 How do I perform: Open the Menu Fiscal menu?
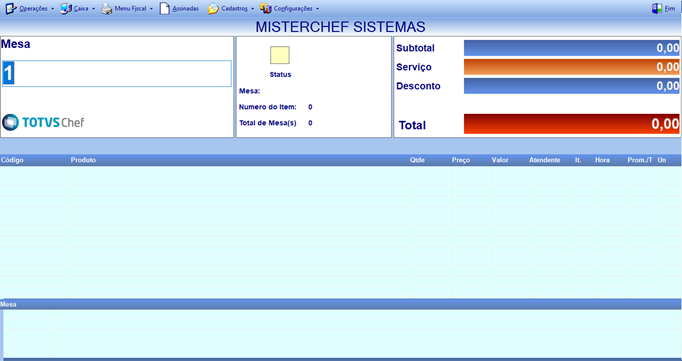pyautogui.click(x=130, y=9)
